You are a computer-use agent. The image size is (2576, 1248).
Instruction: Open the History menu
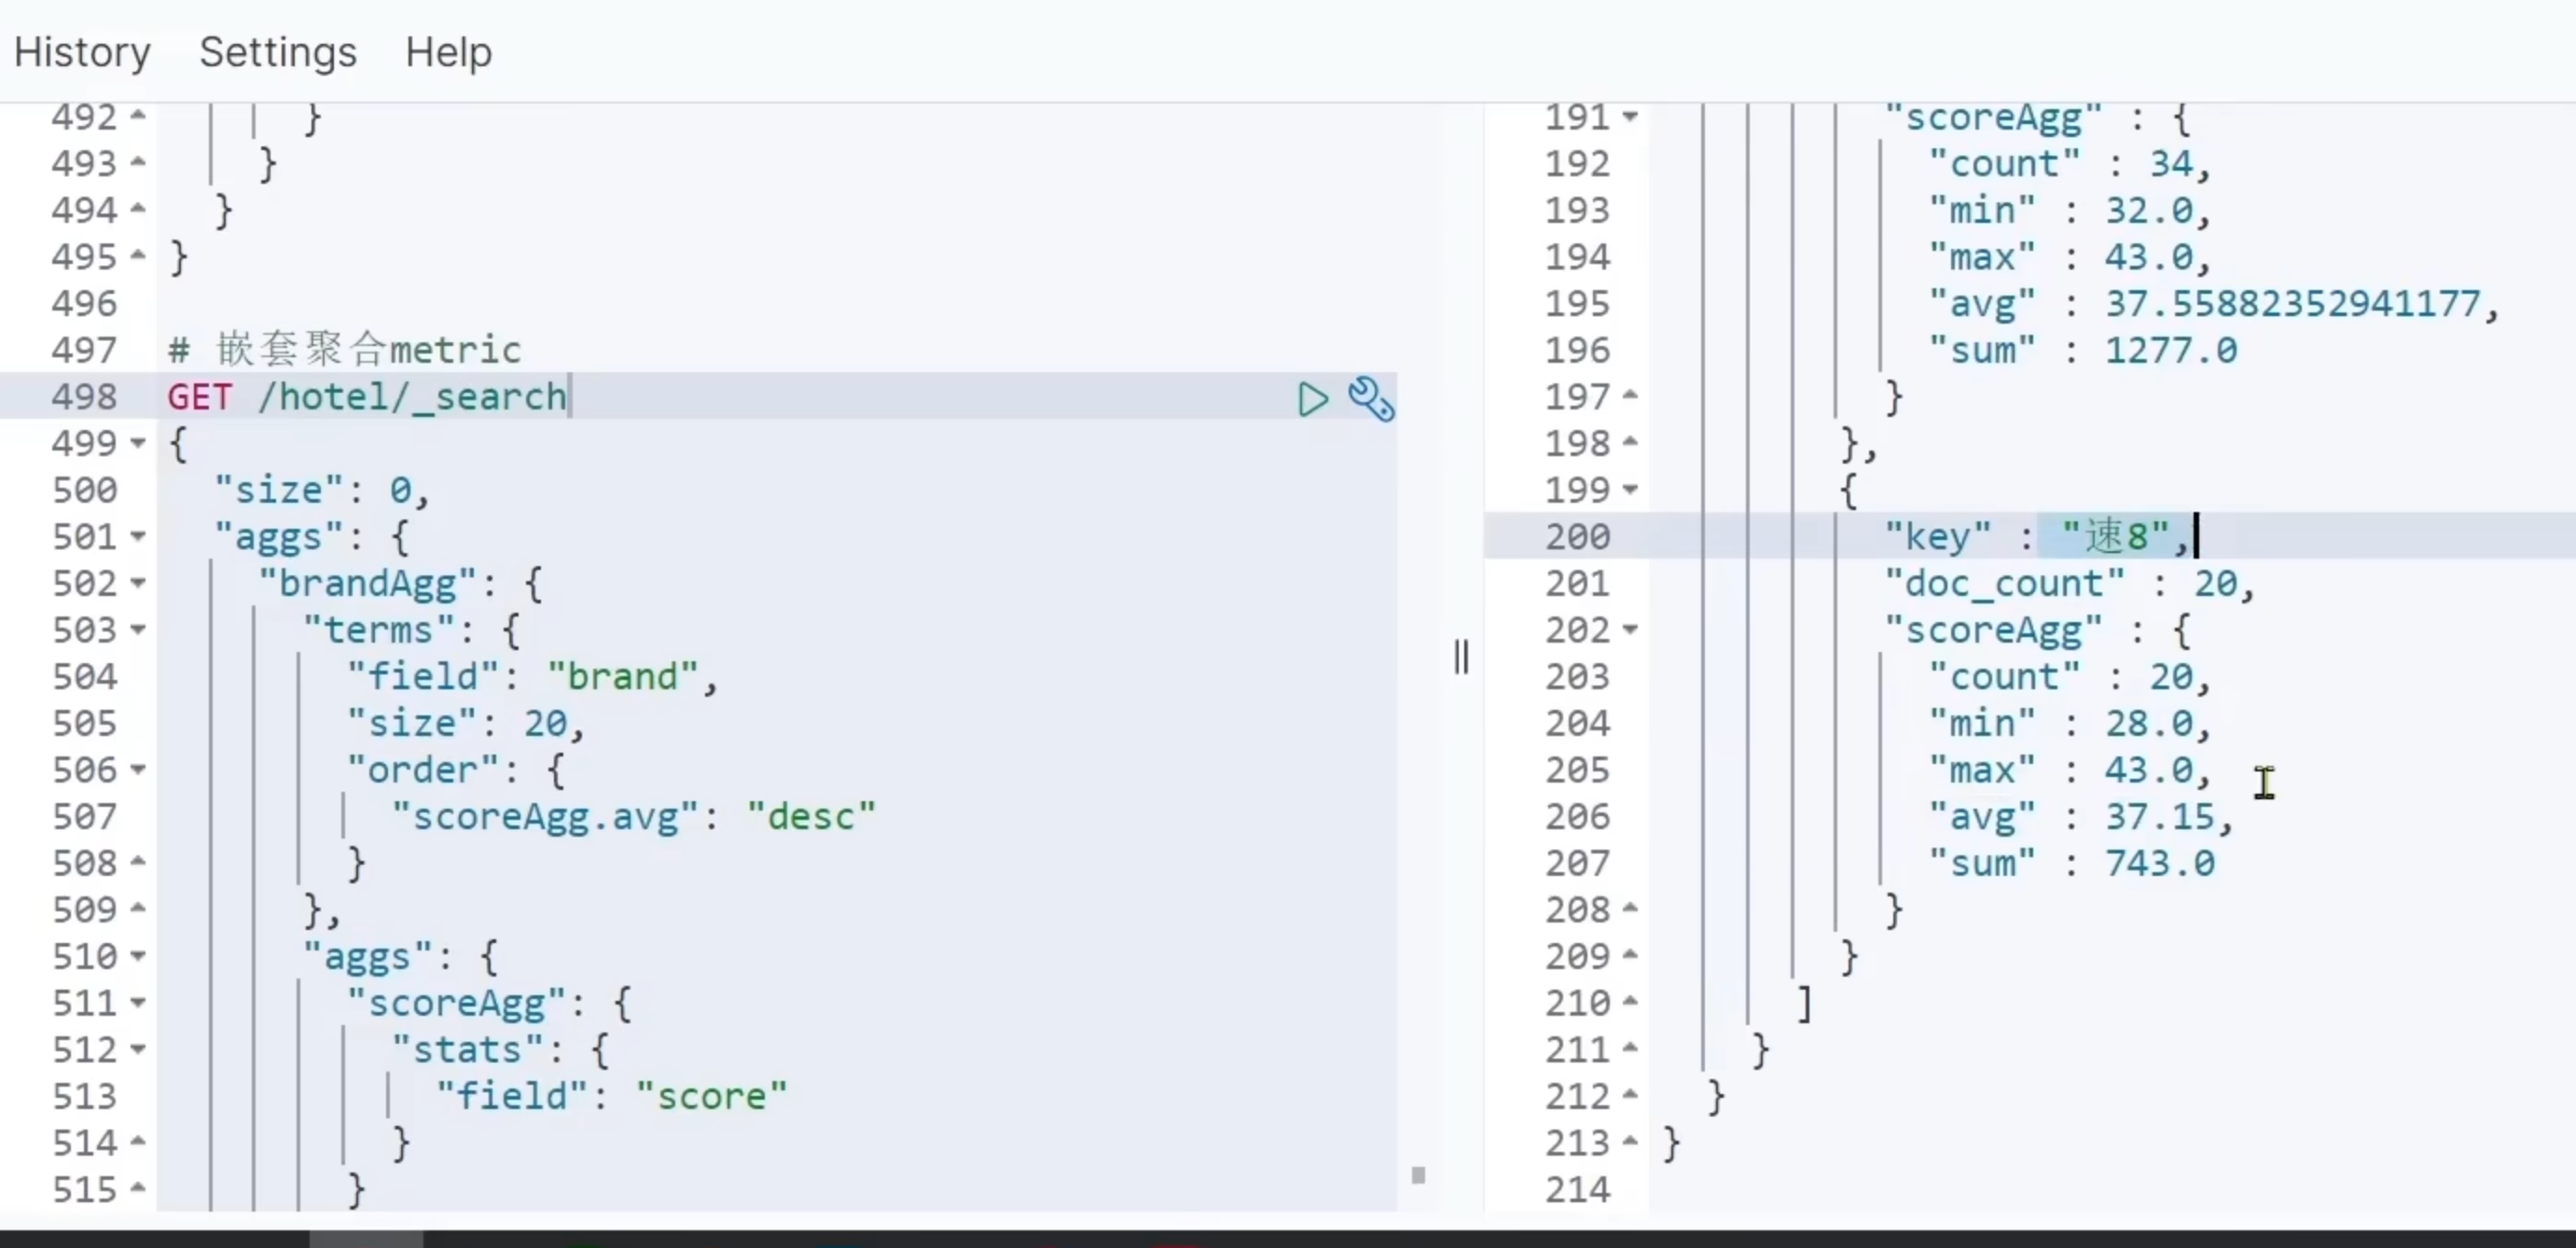tap(82, 52)
